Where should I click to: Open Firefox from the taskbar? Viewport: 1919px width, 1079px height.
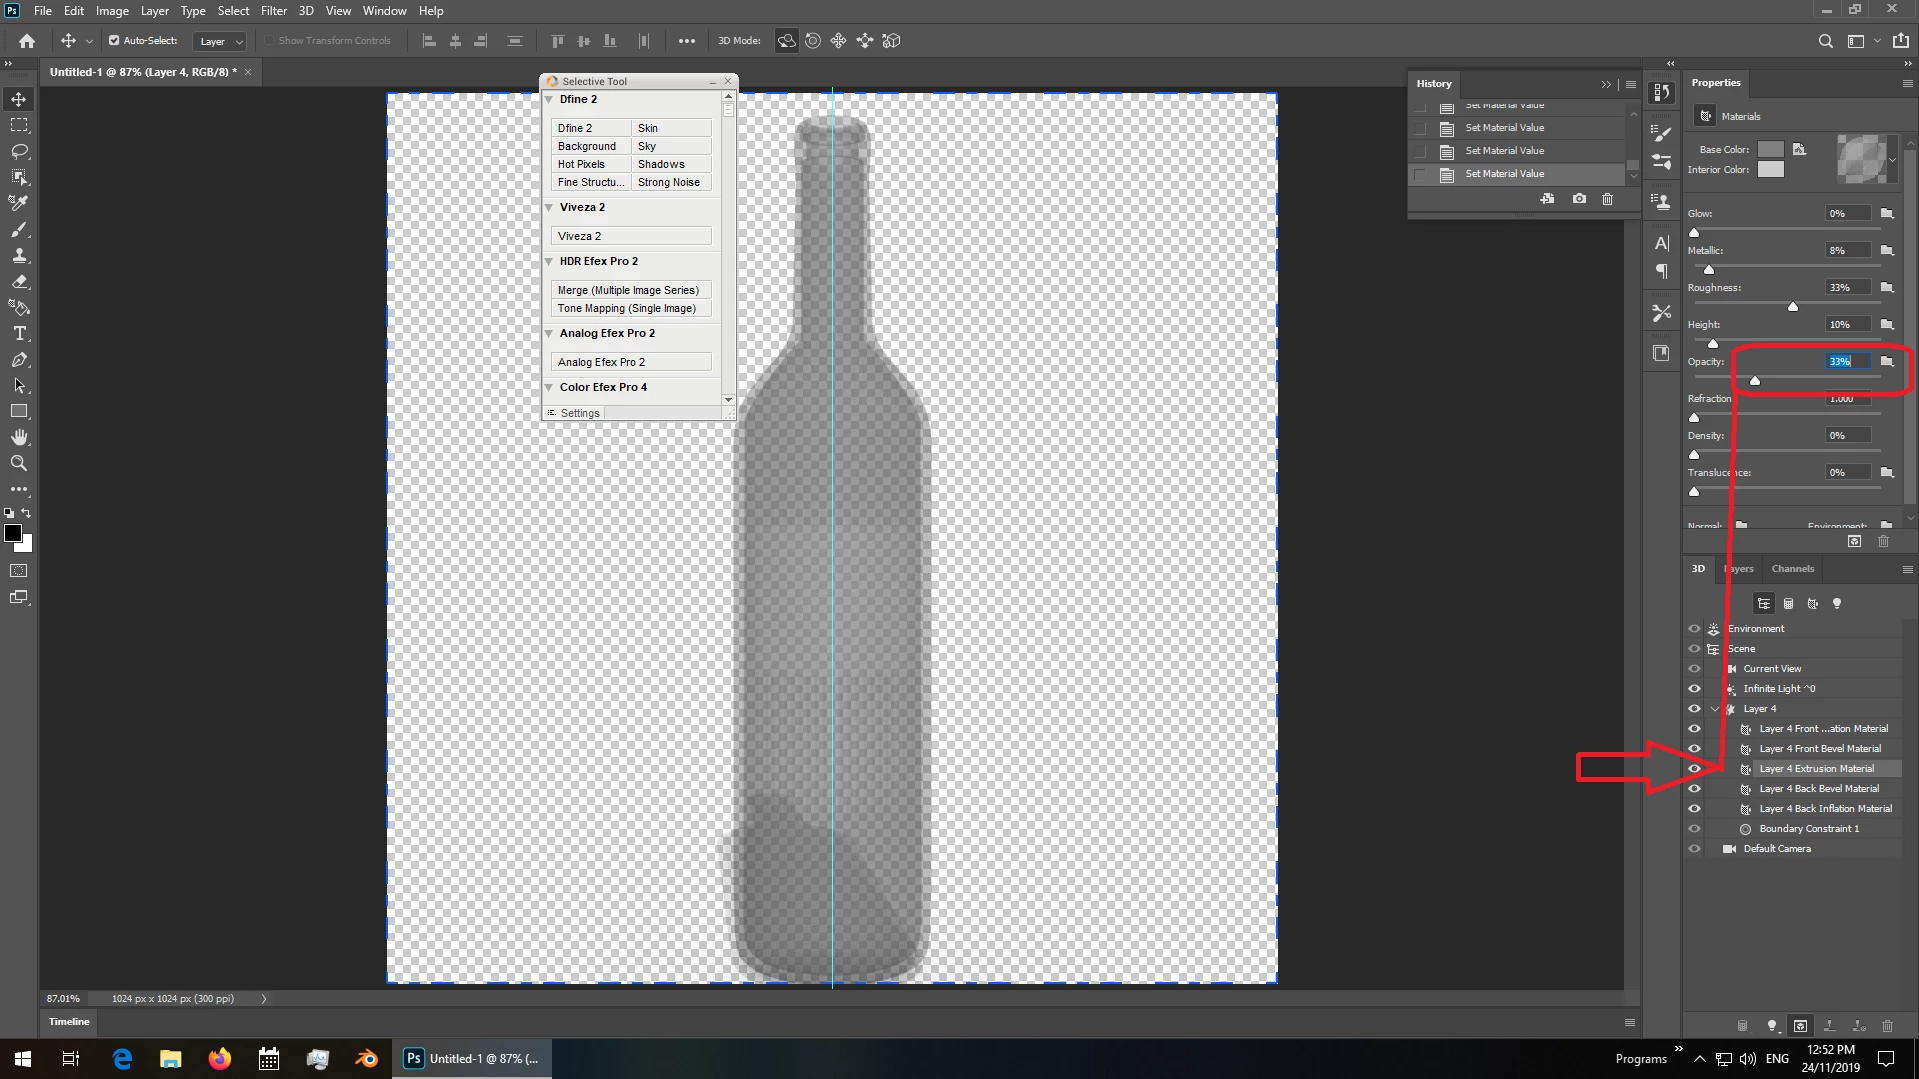(219, 1058)
